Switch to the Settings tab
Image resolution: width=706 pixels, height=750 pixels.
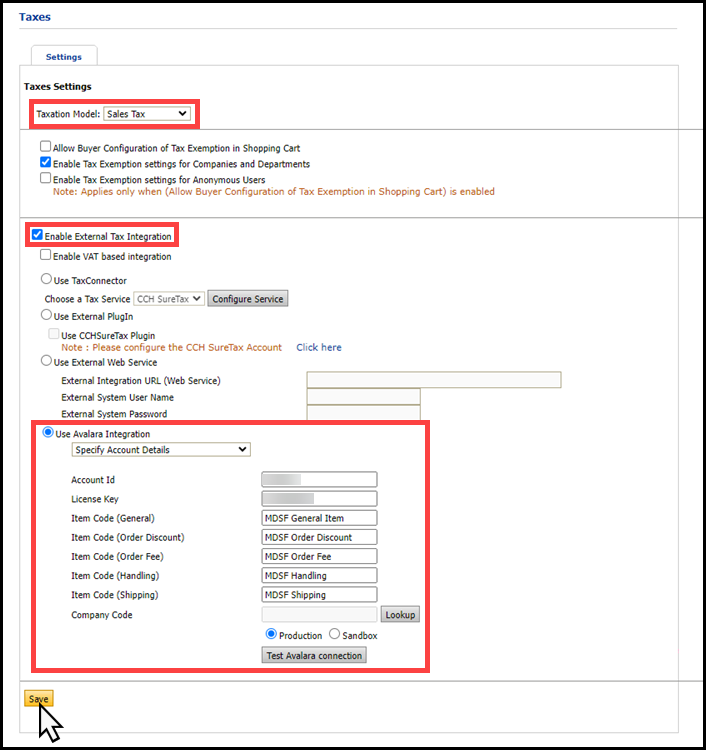coord(64,57)
